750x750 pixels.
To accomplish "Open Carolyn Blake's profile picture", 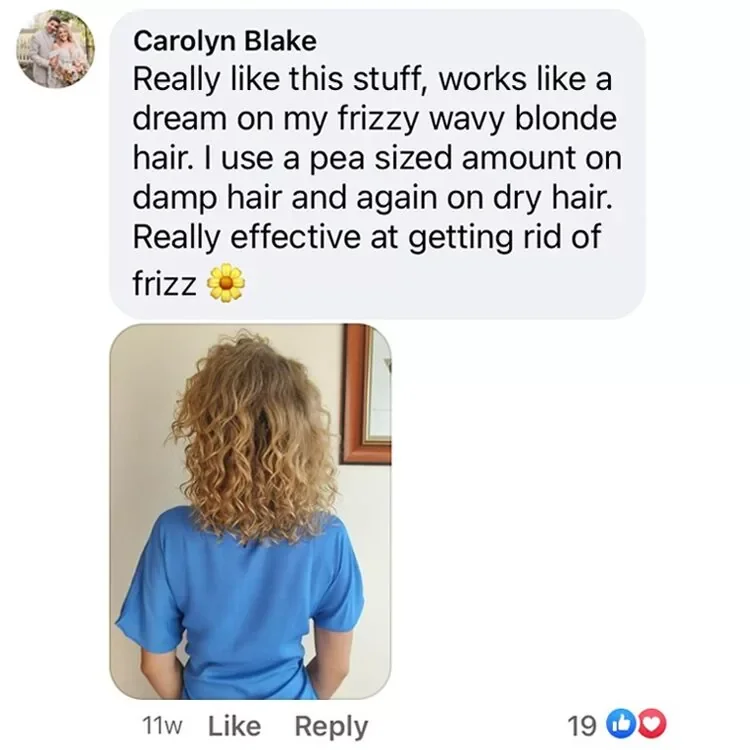I will pos(56,50).
